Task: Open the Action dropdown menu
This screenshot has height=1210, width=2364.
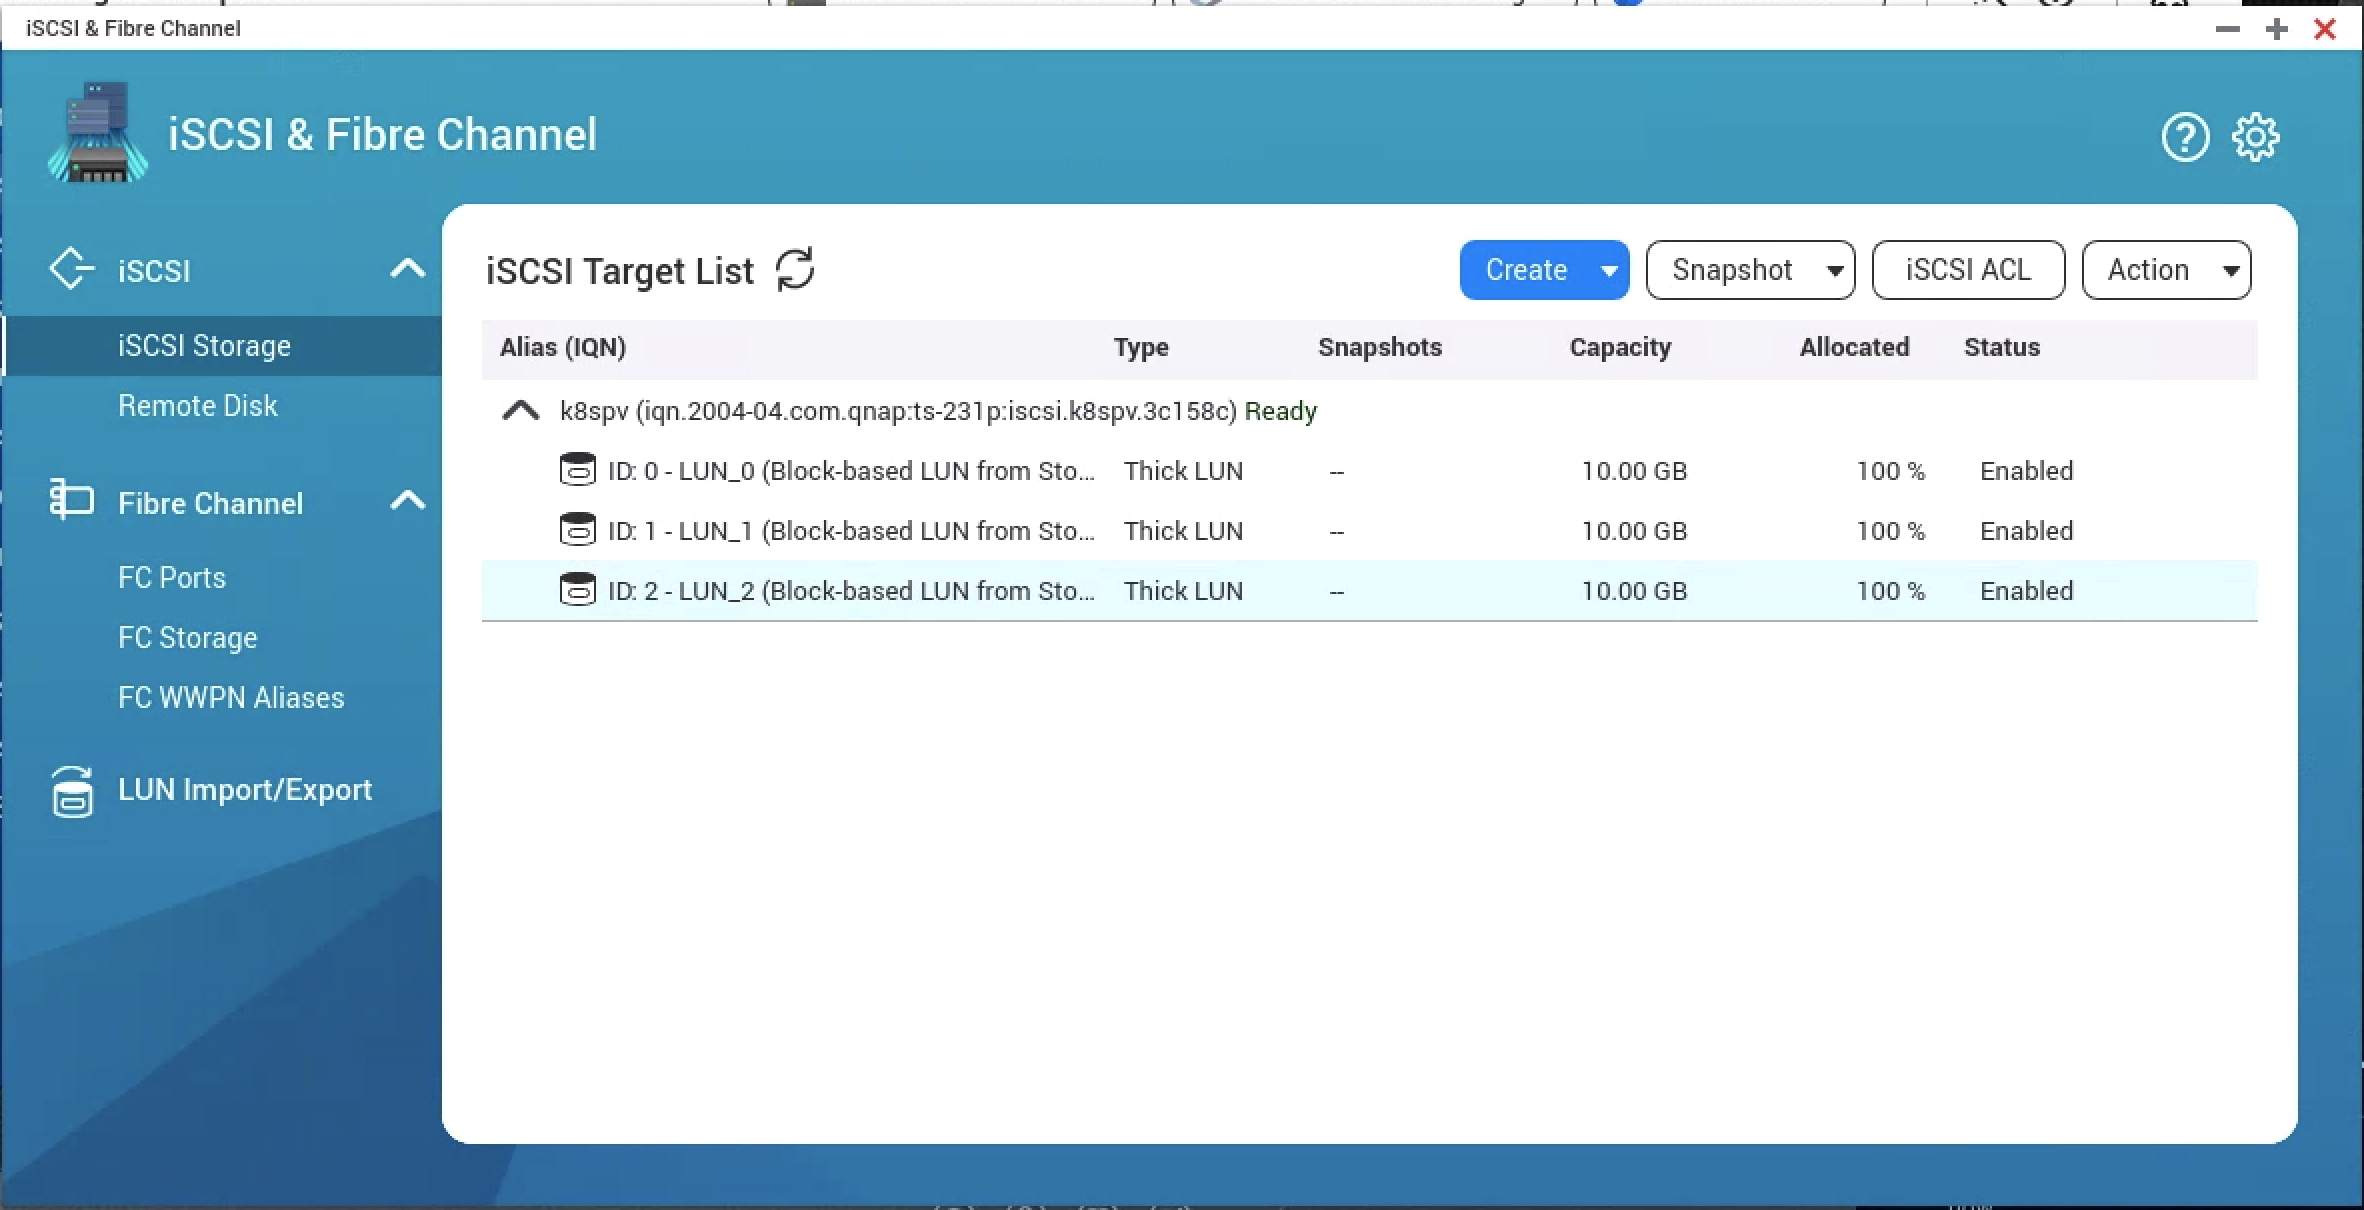Action: click(x=2166, y=270)
